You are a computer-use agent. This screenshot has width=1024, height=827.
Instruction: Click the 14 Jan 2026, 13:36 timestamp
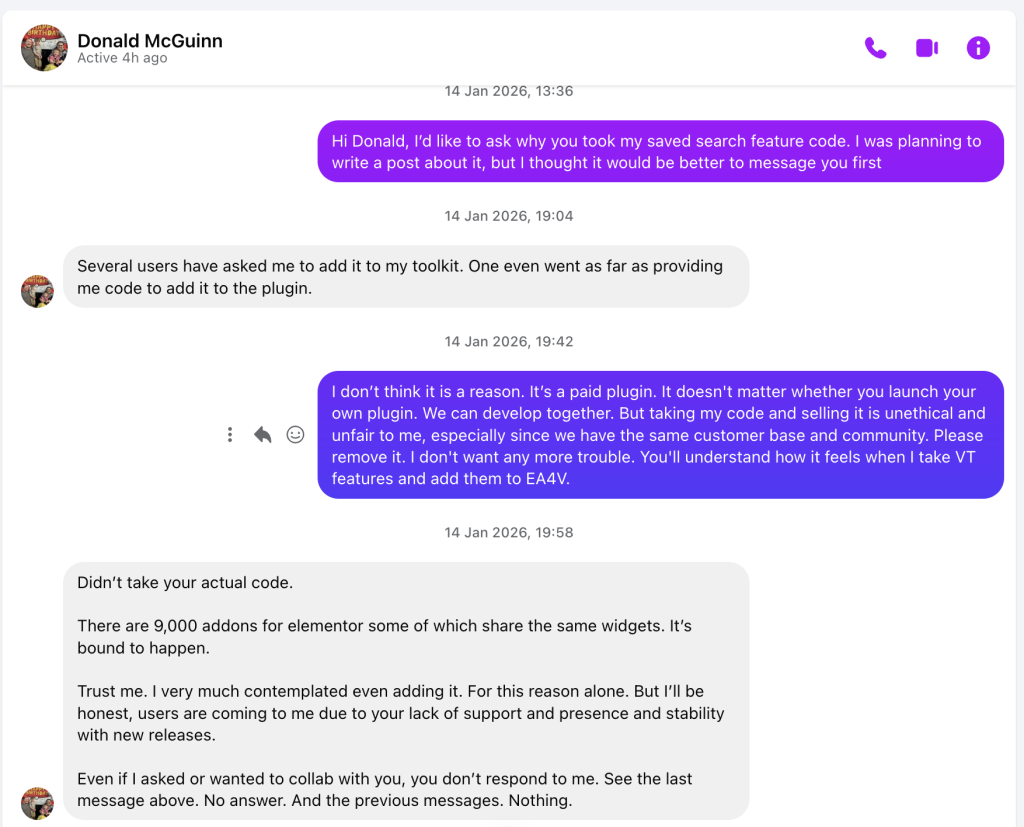click(509, 91)
